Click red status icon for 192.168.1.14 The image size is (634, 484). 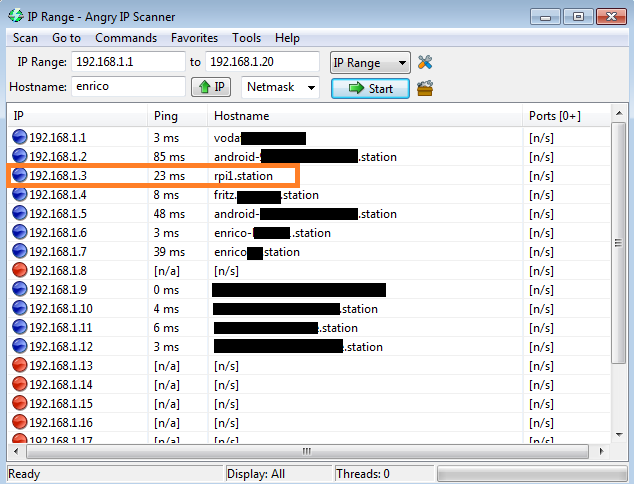click(x=19, y=384)
